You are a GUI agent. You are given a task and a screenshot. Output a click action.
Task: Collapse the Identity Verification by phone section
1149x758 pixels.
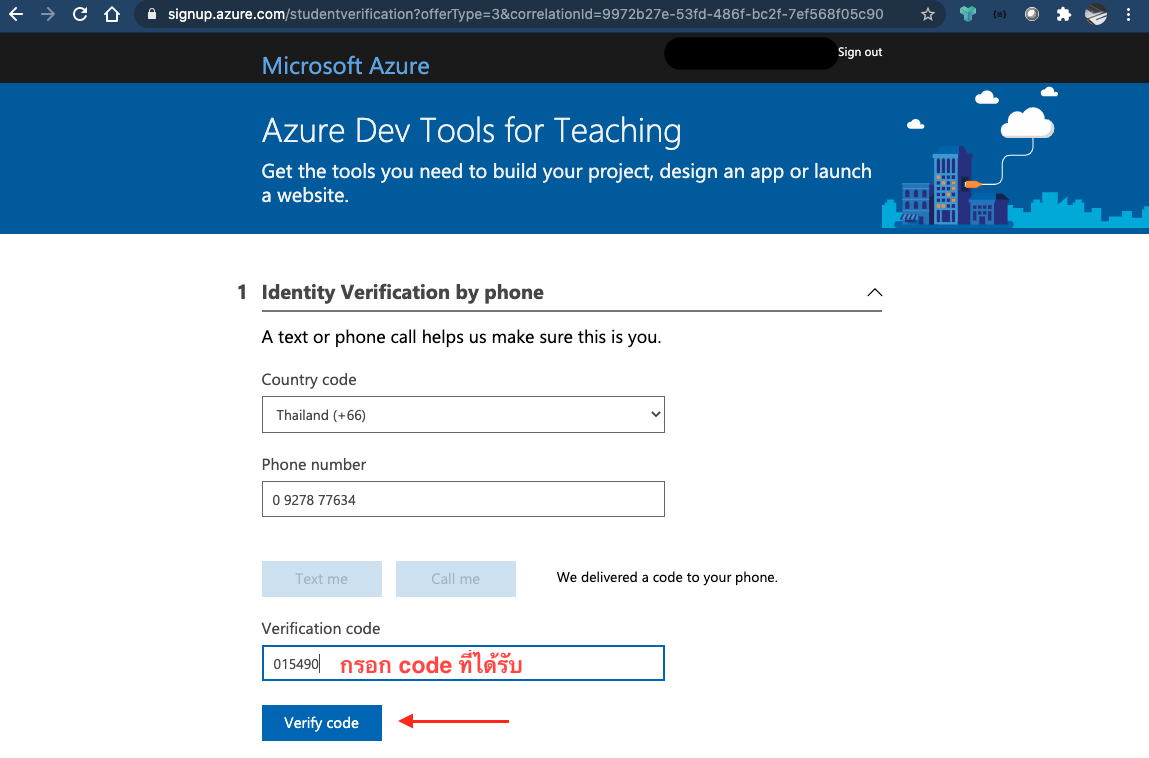coord(874,293)
